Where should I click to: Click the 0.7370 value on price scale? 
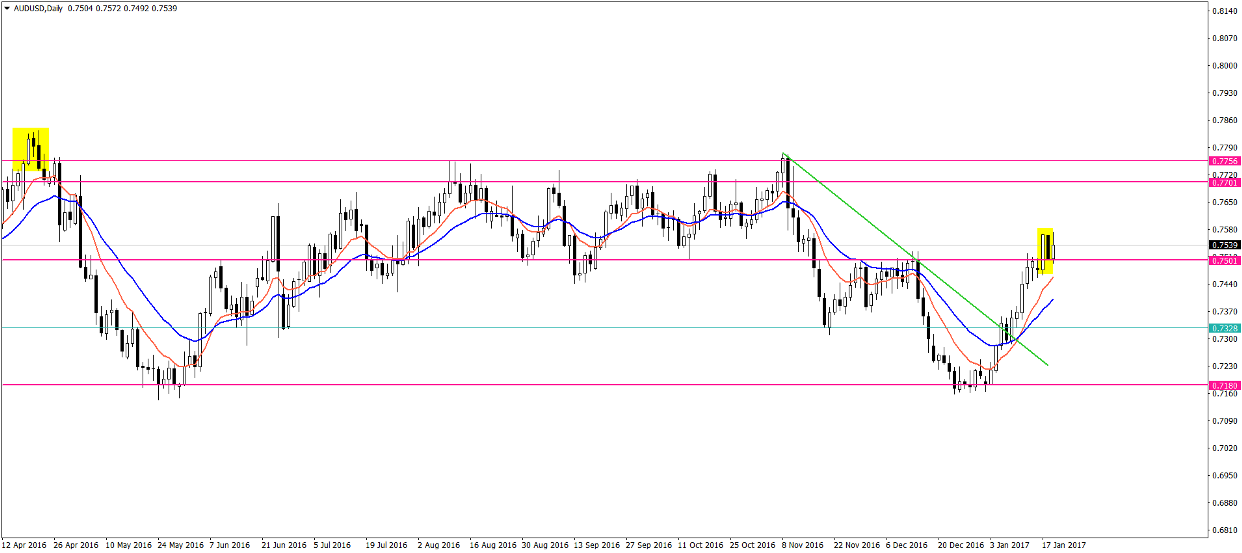click(1225, 311)
